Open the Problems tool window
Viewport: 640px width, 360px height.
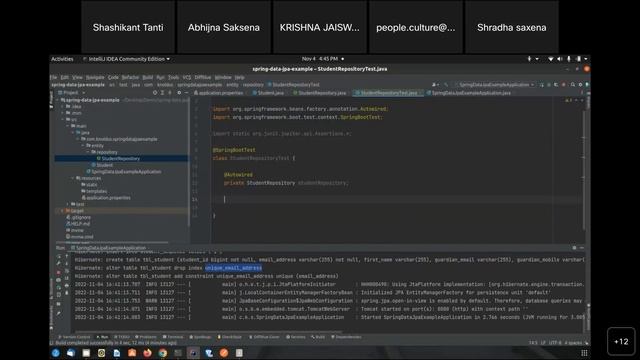[x=146, y=337]
